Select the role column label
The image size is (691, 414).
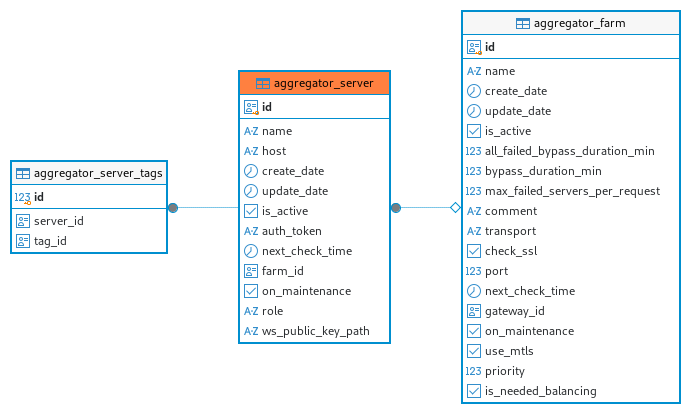pos(272,311)
